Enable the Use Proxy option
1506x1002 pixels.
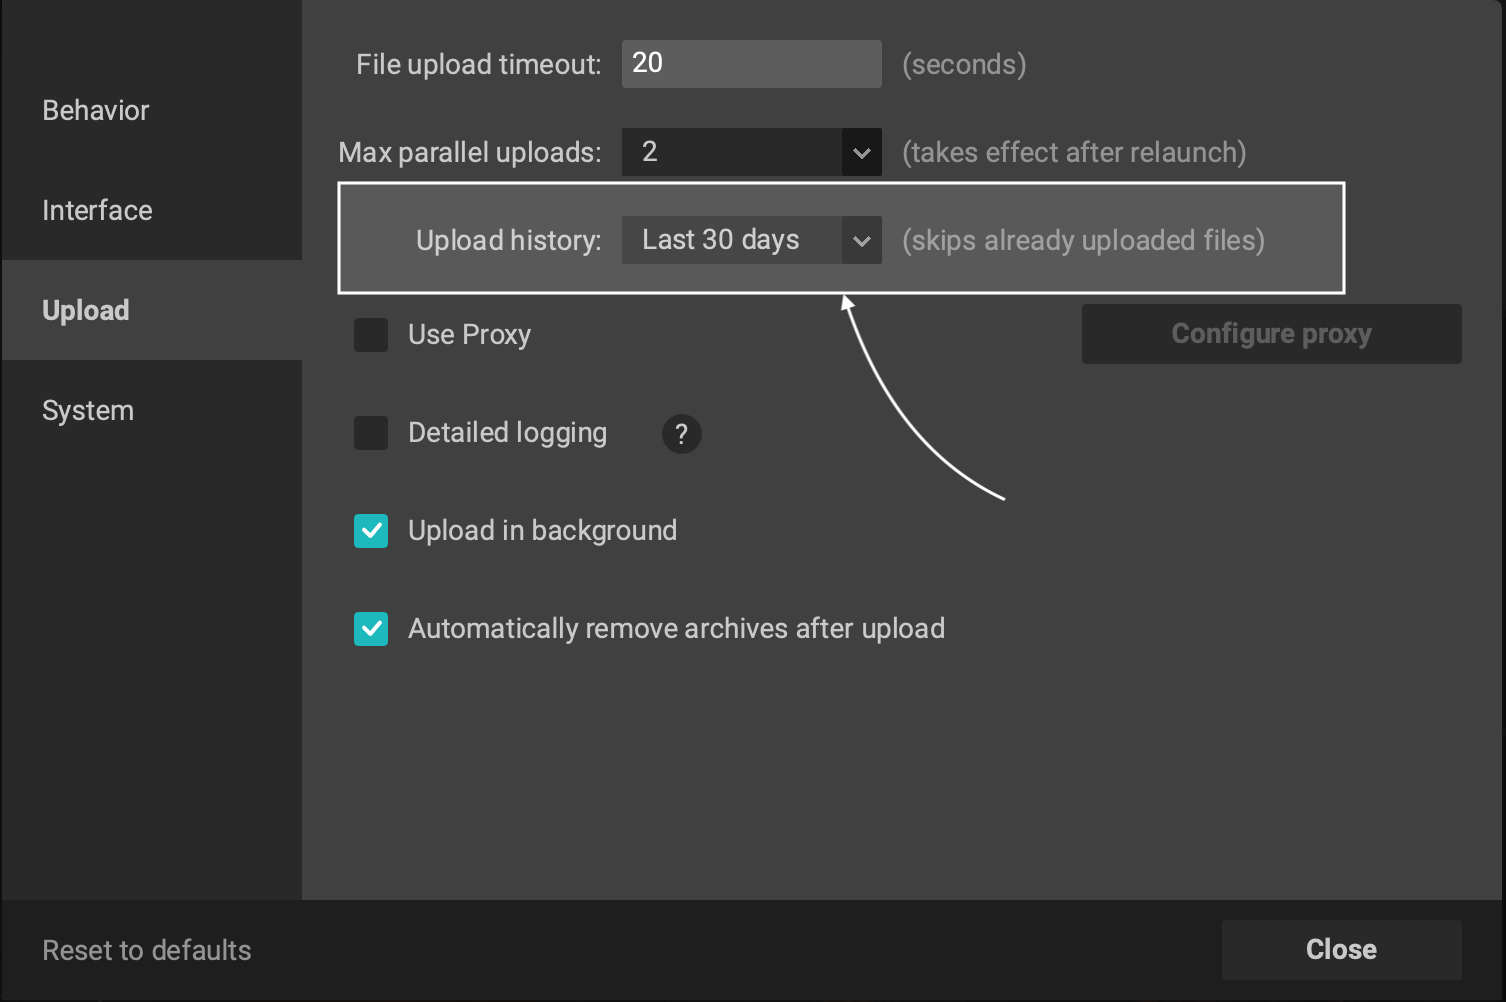371,335
